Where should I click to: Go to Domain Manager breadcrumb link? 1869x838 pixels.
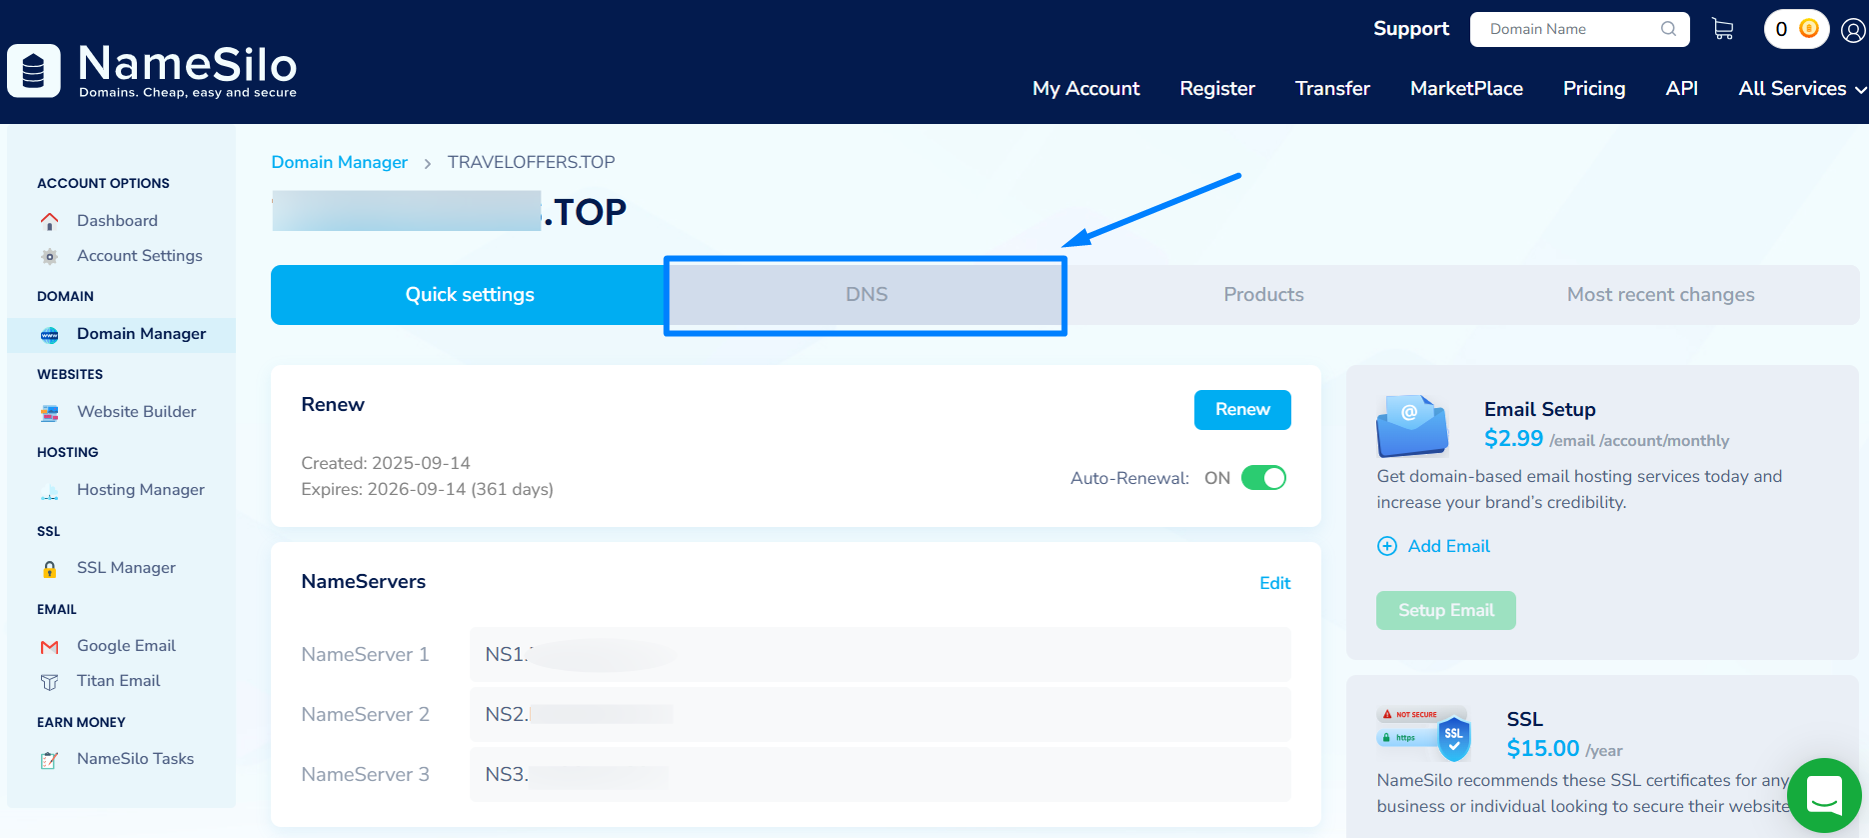pyautogui.click(x=339, y=162)
